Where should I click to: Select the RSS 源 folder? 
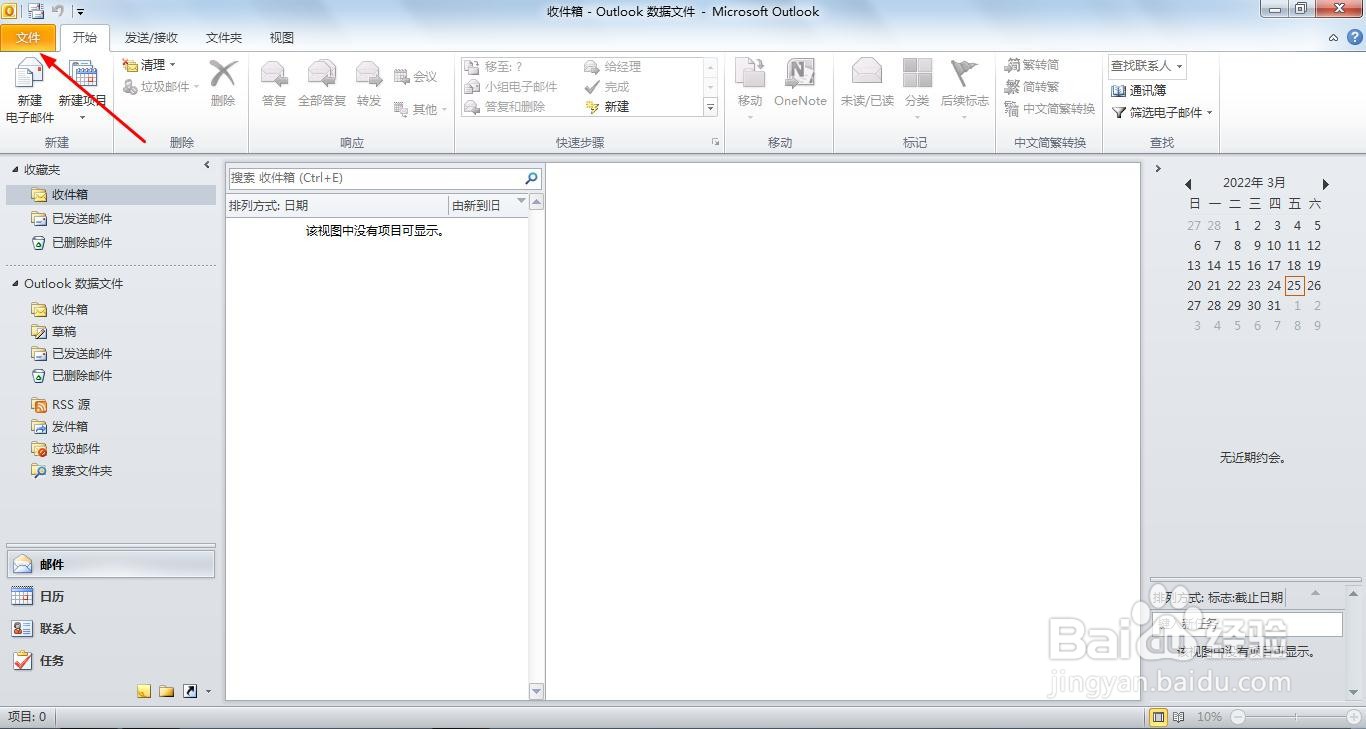coord(61,404)
